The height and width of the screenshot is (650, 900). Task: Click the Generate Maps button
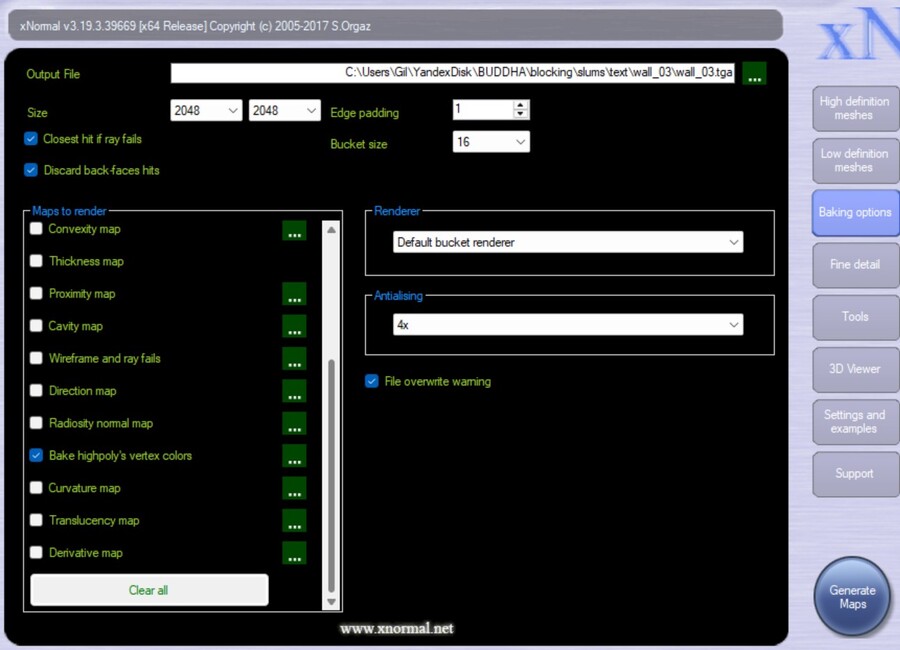click(852, 597)
